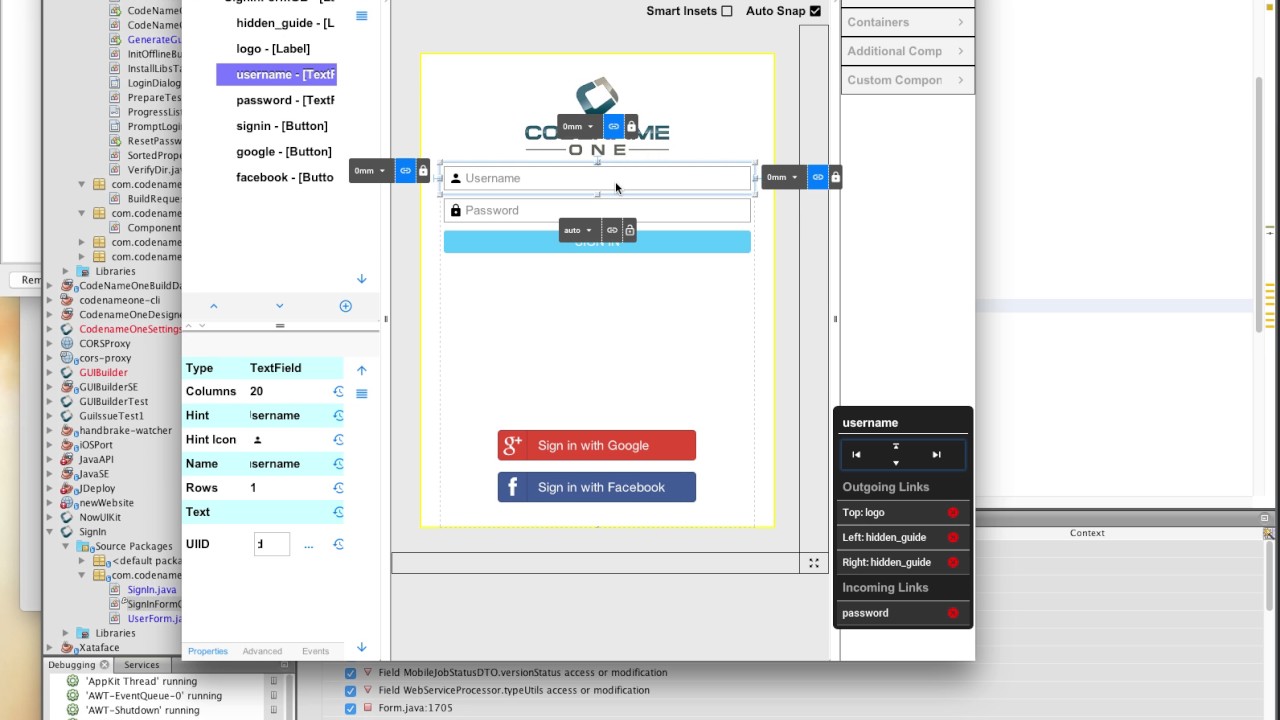Open the Debugging tab in NetBeans

click(78, 665)
